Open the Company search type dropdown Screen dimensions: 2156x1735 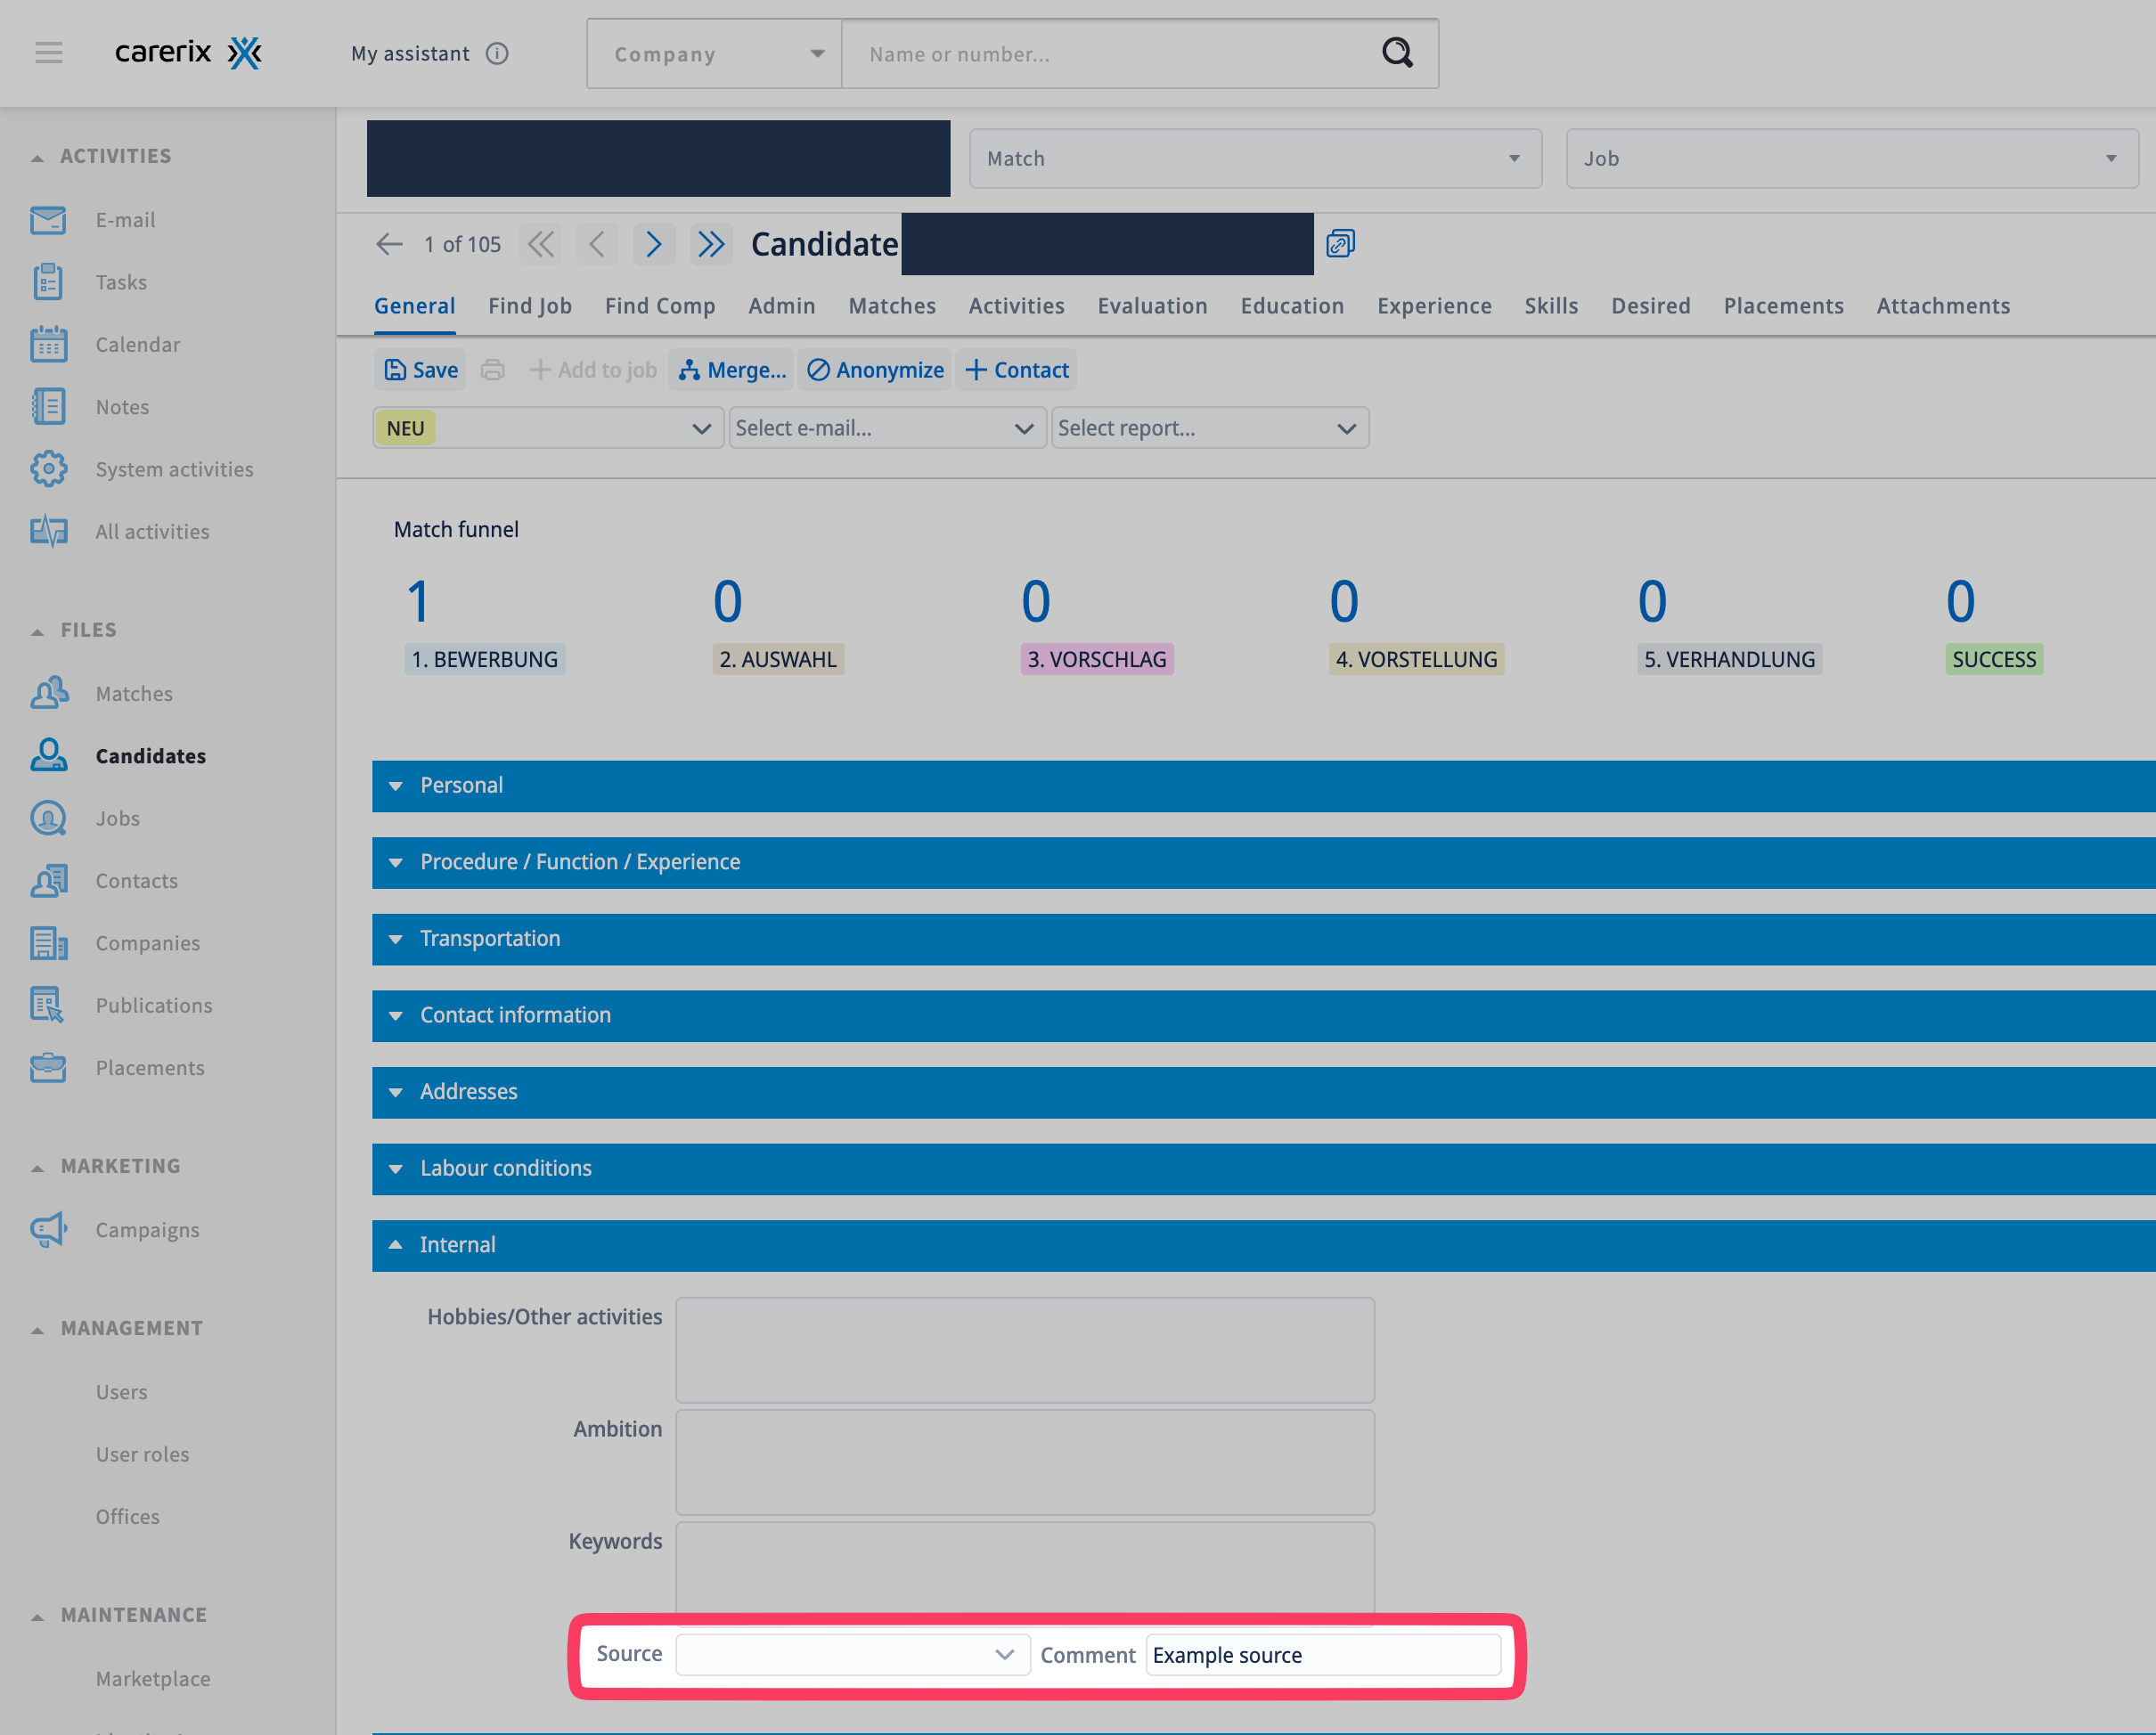[714, 54]
